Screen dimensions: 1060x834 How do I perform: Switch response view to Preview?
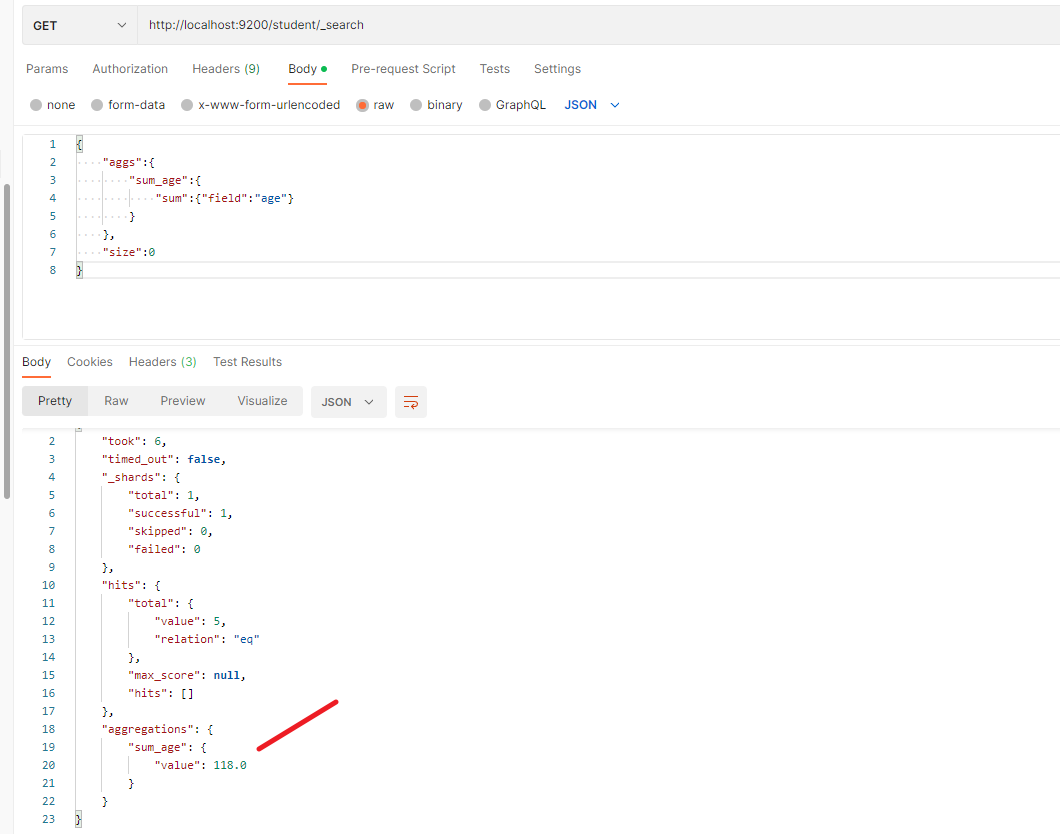coord(183,401)
